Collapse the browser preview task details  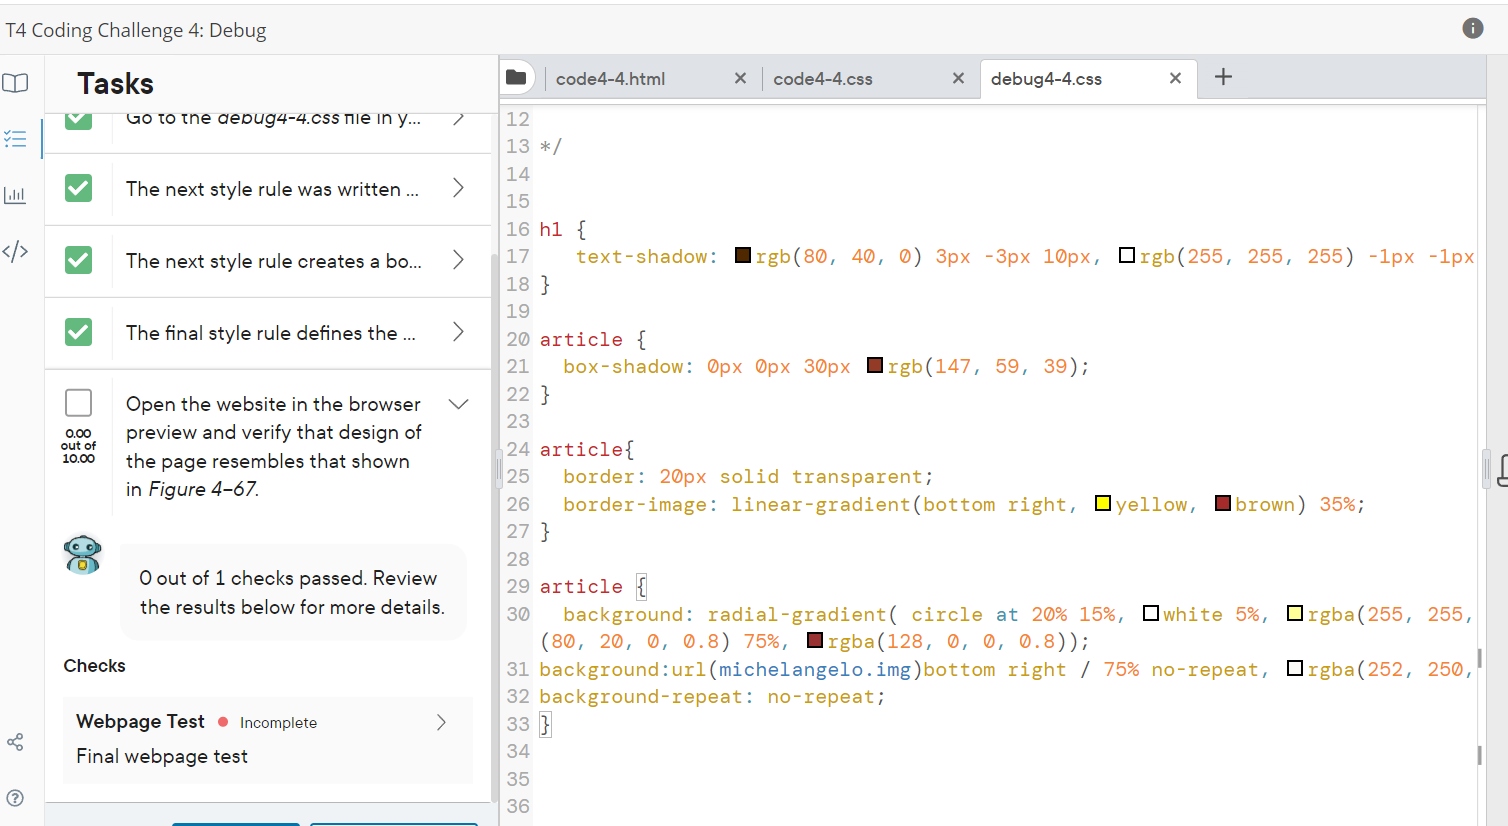tap(458, 404)
